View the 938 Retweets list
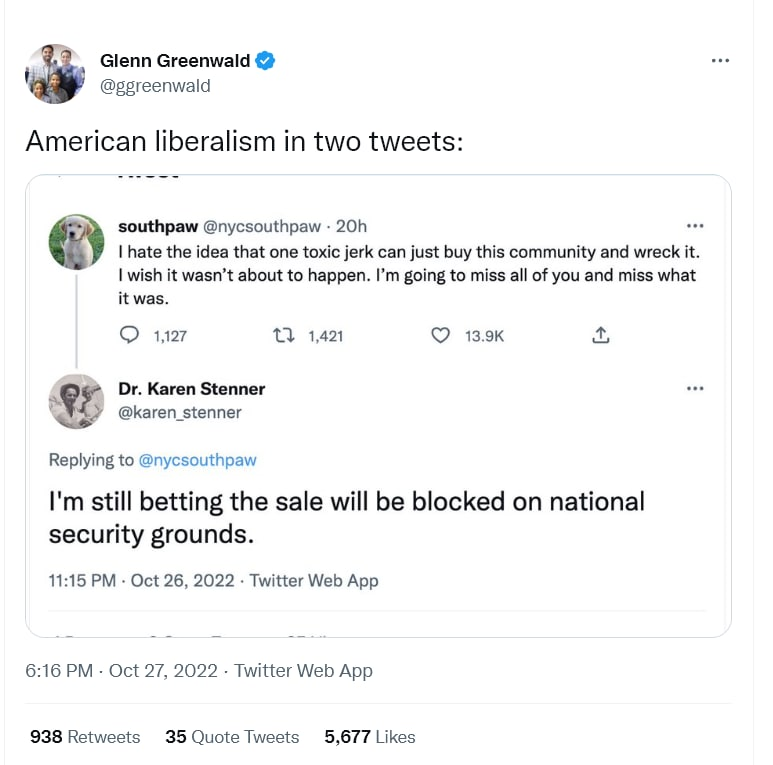This screenshot has width=773, height=765. click(85, 737)
